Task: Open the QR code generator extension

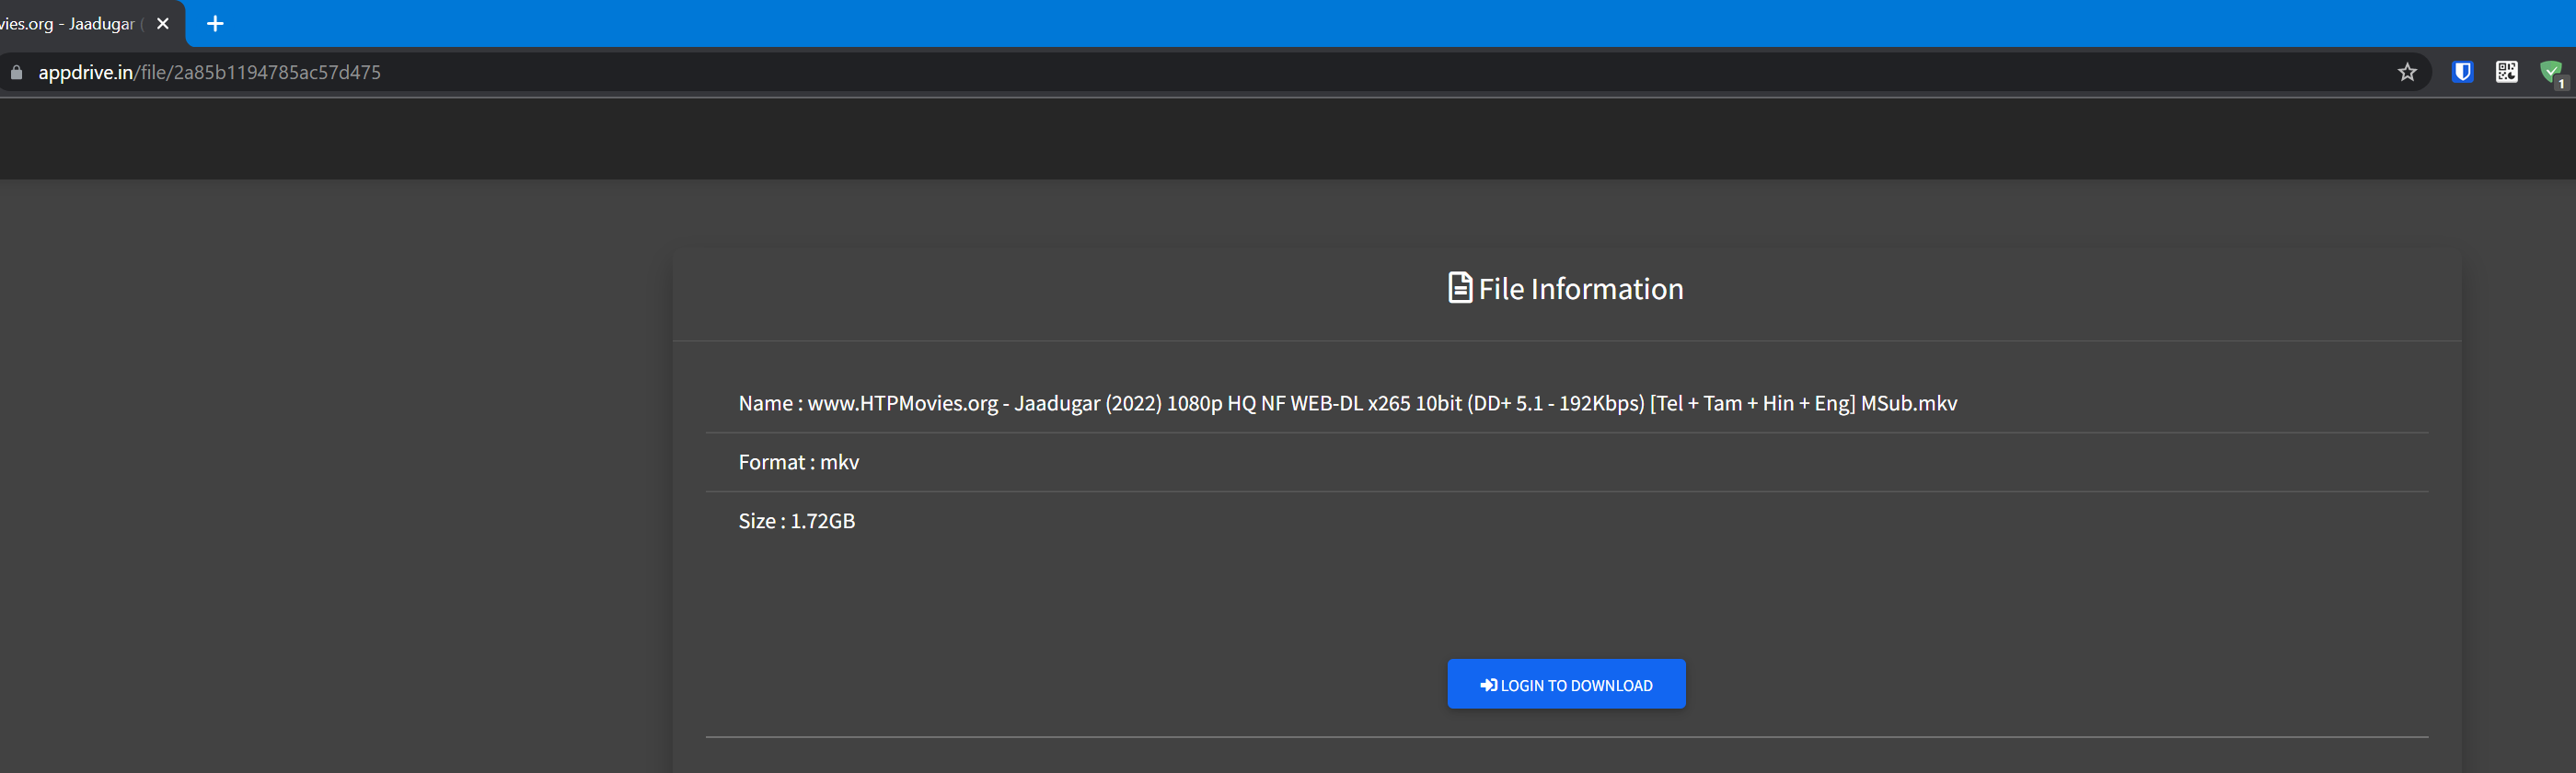Action: pyautogui.click(x=2506, y=72)
